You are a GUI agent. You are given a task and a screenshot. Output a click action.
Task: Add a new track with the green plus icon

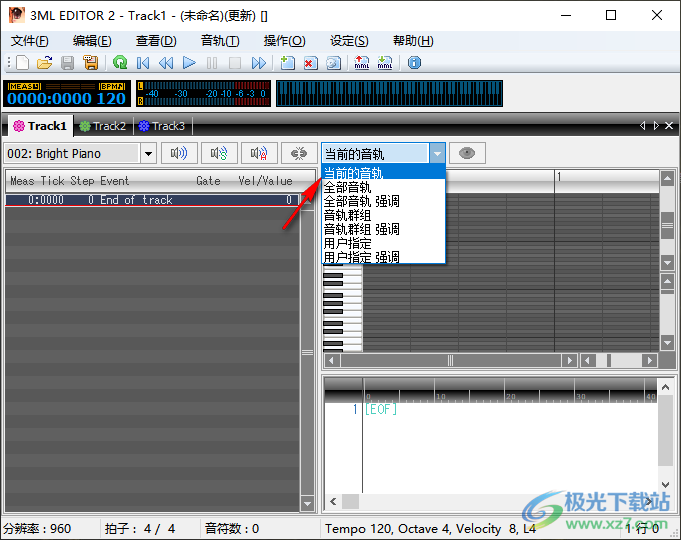pyautogui.click(x=287, y=63)
